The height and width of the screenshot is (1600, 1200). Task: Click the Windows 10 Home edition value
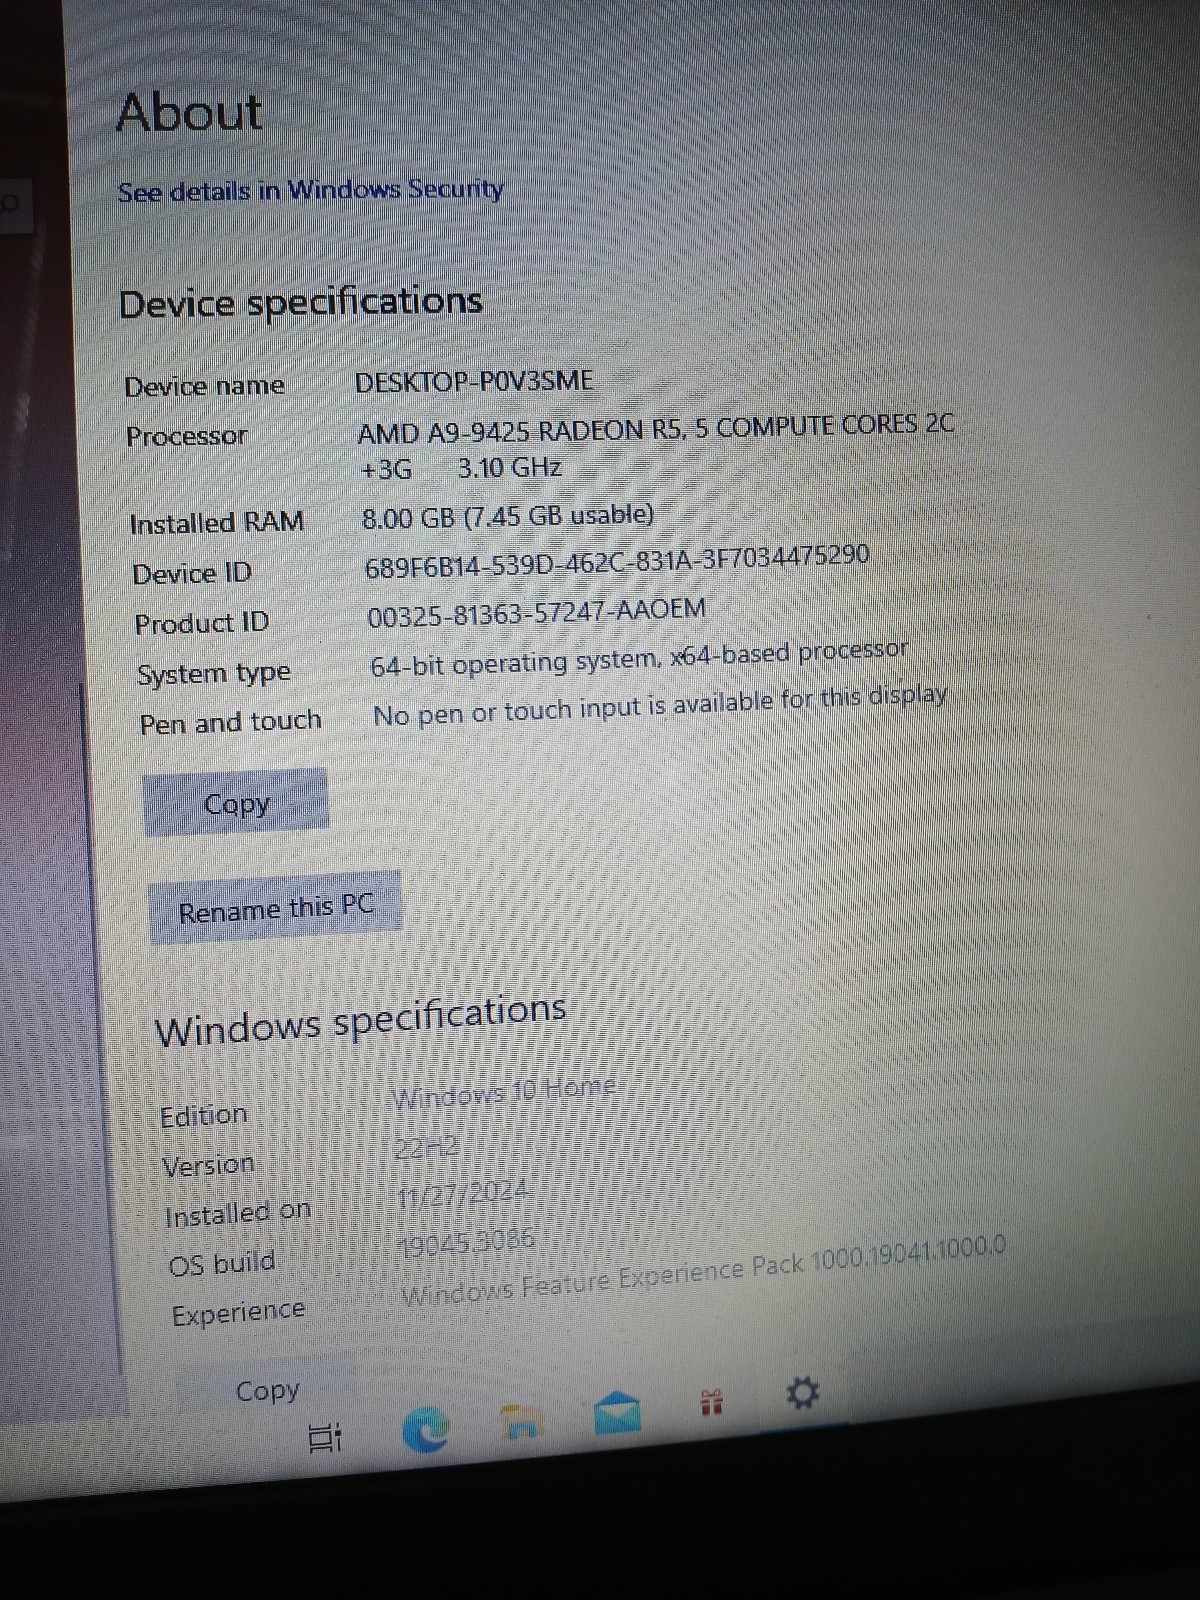(503, 1093)
